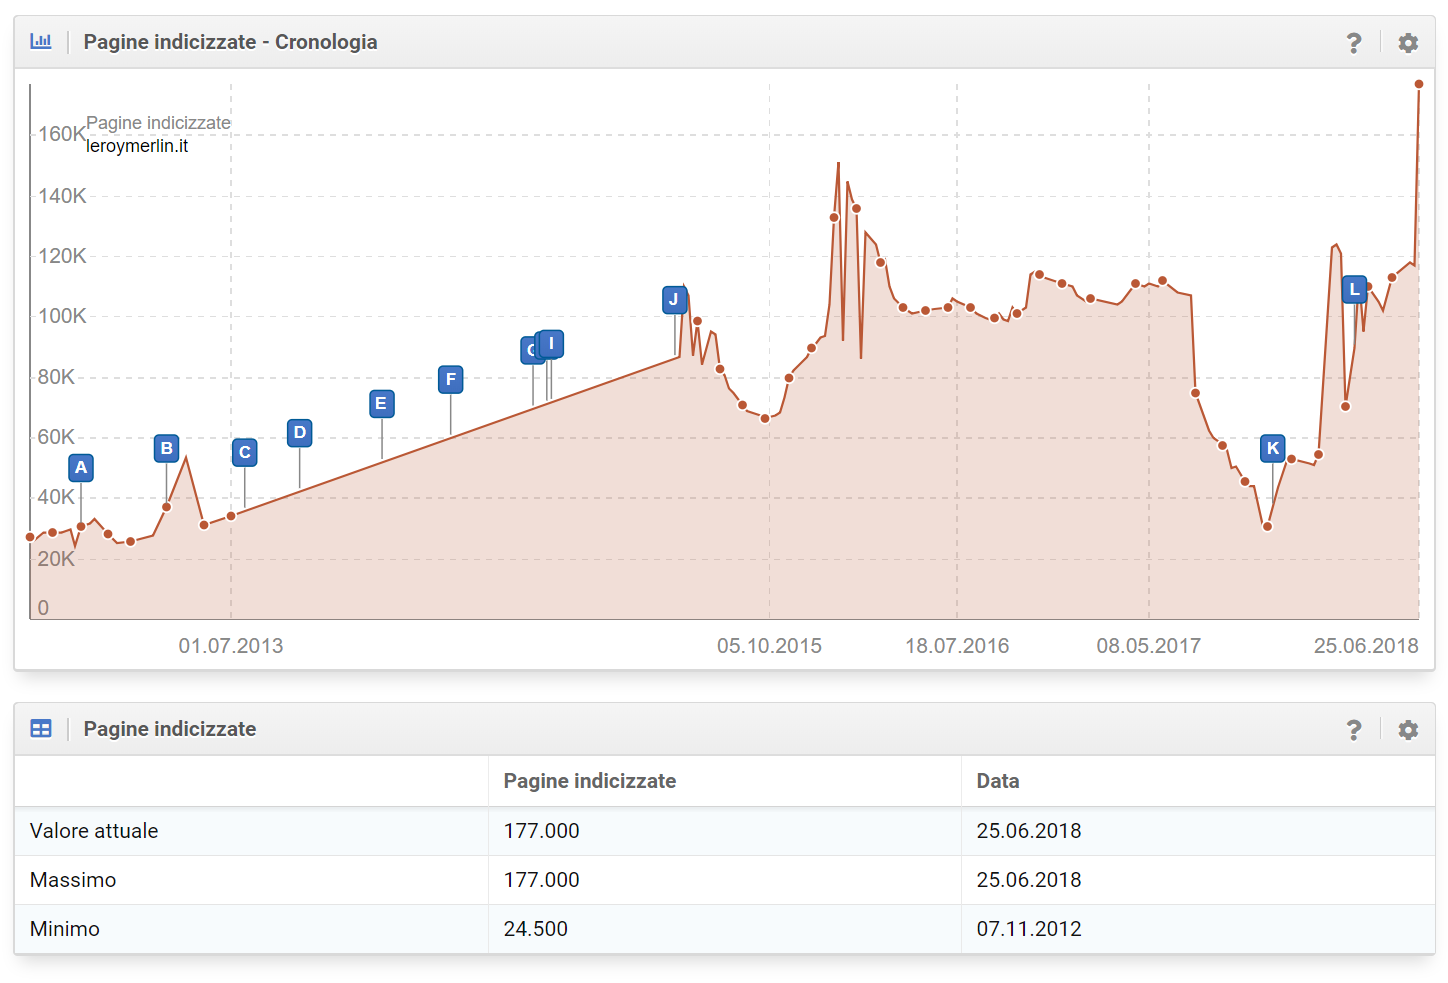Open help for Pagine indicizzate table panel
This screenshot has width=1448, height=983.
pos(1354,730)
